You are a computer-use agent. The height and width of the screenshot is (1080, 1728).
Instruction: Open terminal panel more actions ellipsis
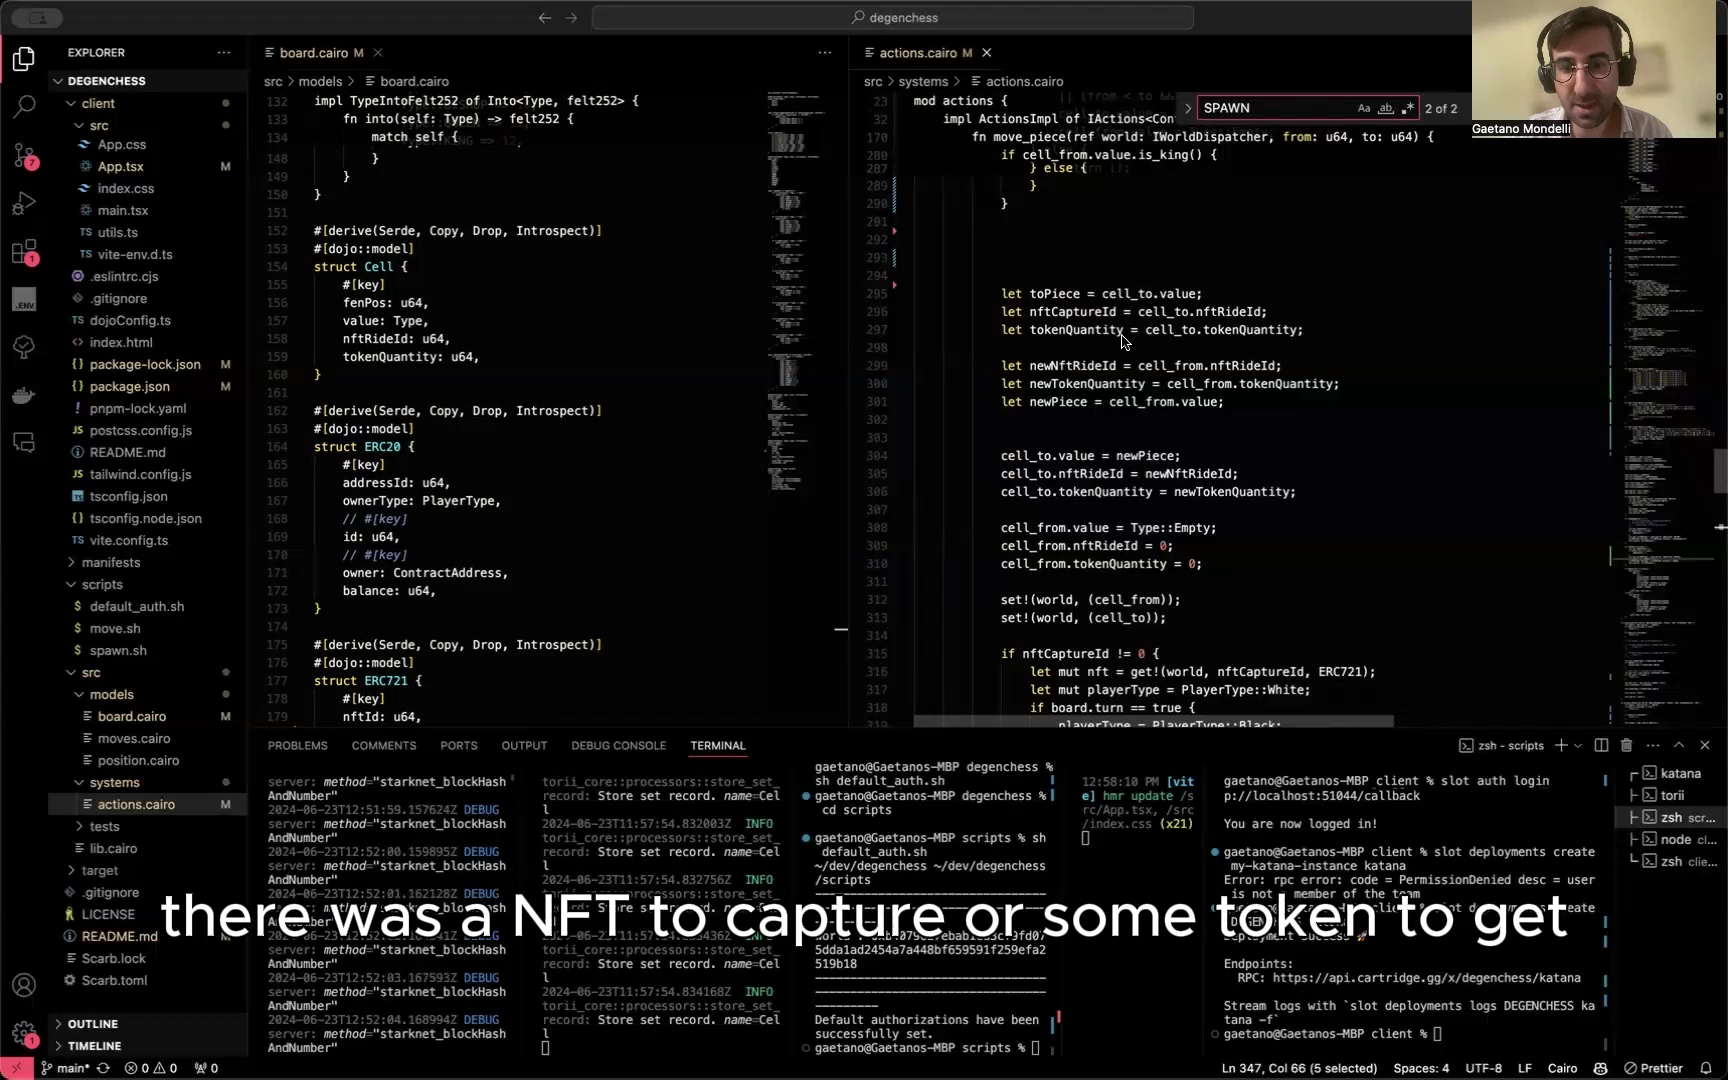pyautogui.click(x=1653, y=745)
